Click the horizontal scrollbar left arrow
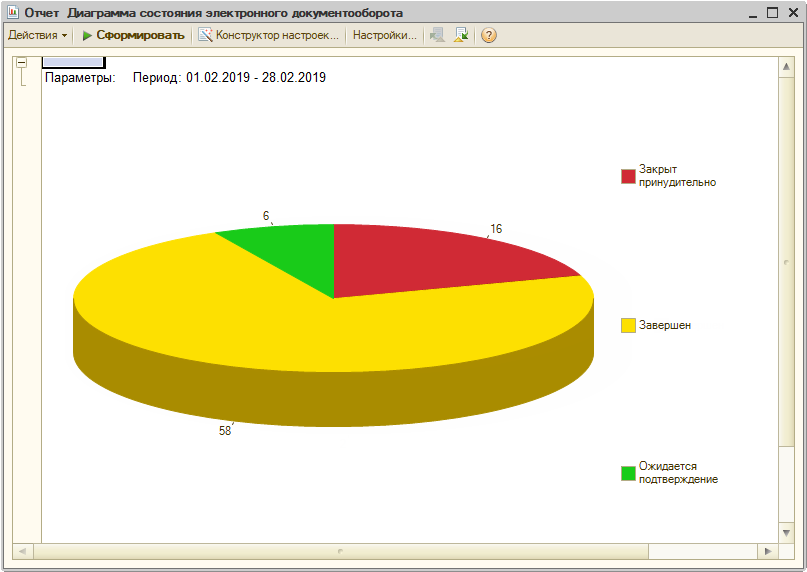The height and width of the screenshot is (572, 807). 22,551
